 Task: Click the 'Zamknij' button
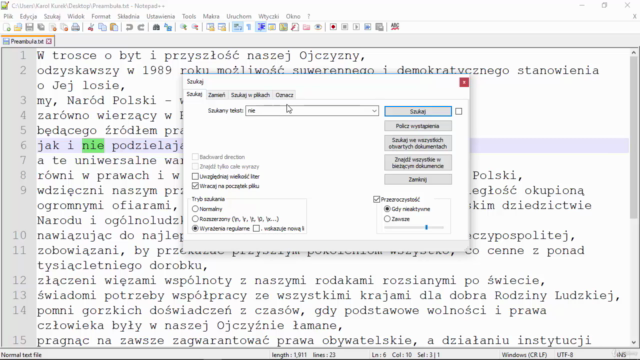point(418,179)
